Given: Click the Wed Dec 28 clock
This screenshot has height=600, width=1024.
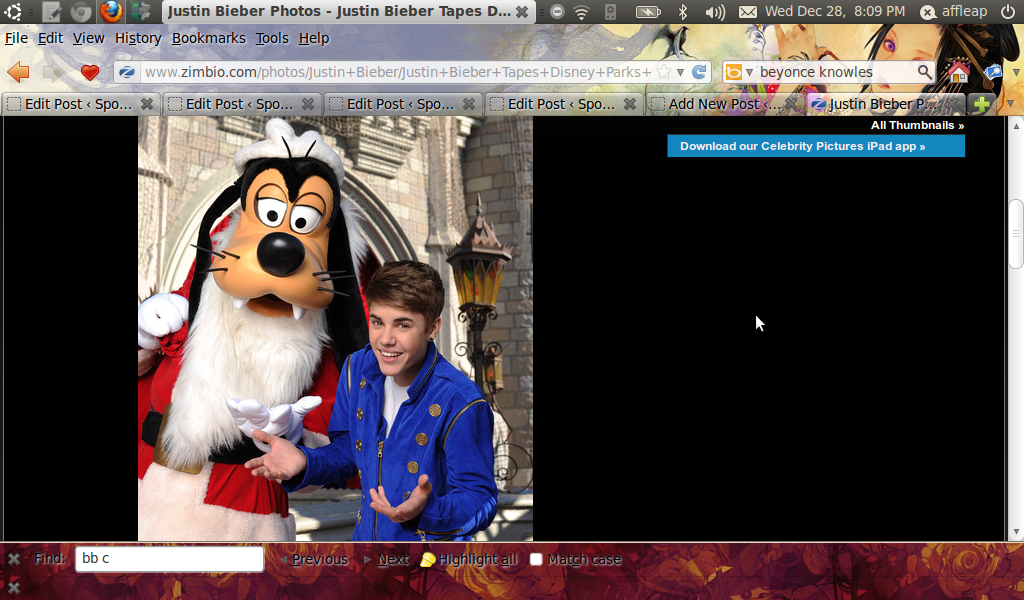Looking at the screenshot, I should pyautogui.click(x=835, y=11).
